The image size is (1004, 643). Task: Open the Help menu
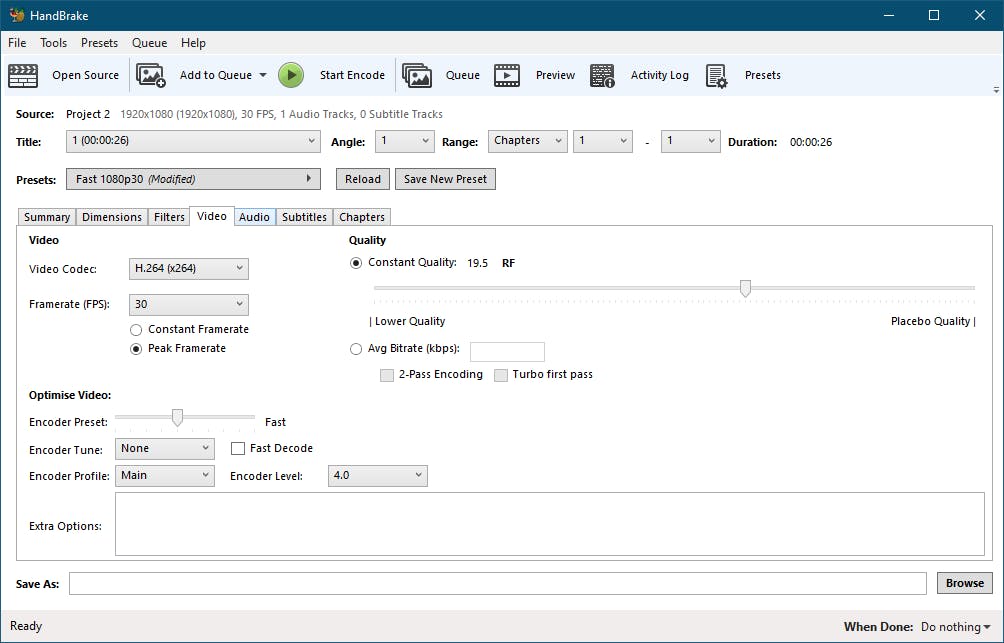[193, 43]
